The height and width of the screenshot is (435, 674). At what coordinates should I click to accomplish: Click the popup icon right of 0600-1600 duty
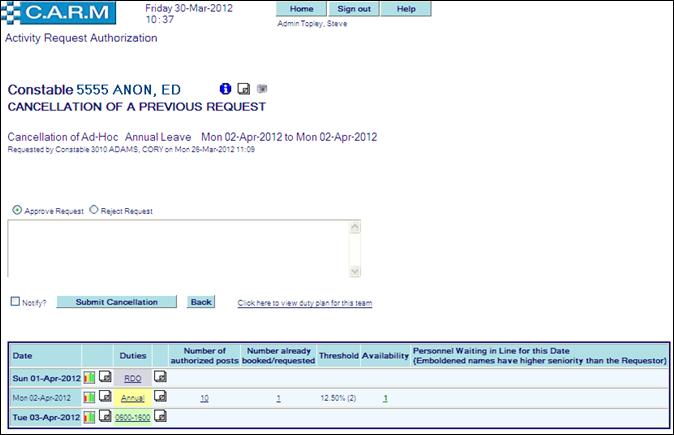pos(160,415)
